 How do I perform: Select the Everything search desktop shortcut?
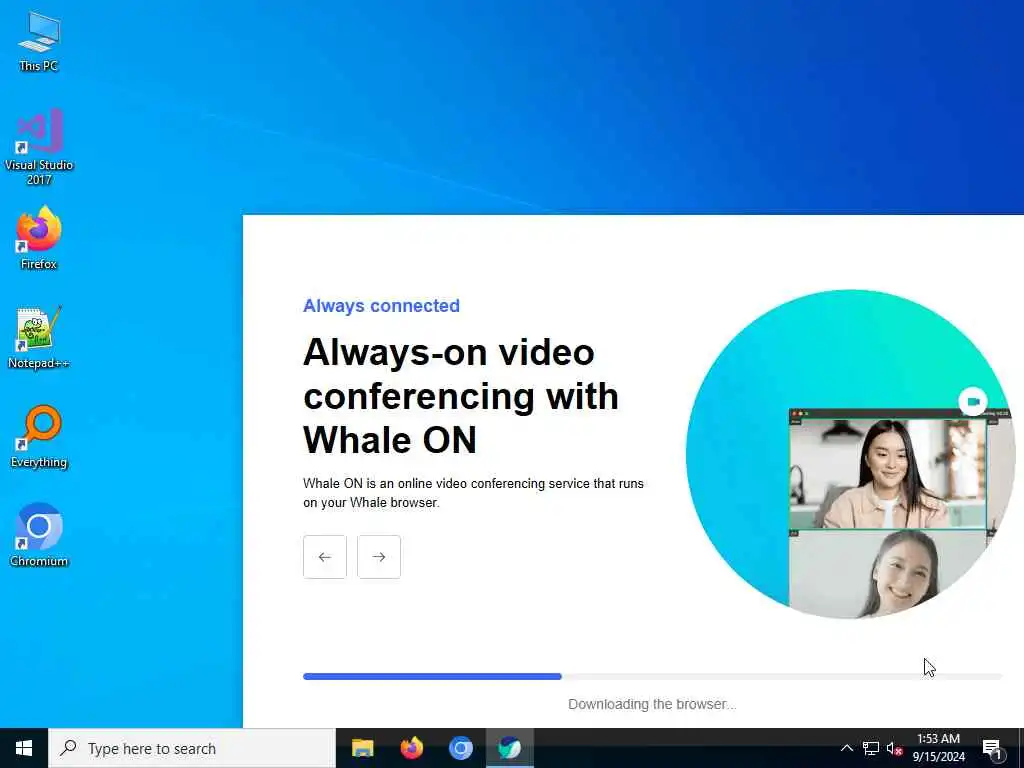coord(39,436)
